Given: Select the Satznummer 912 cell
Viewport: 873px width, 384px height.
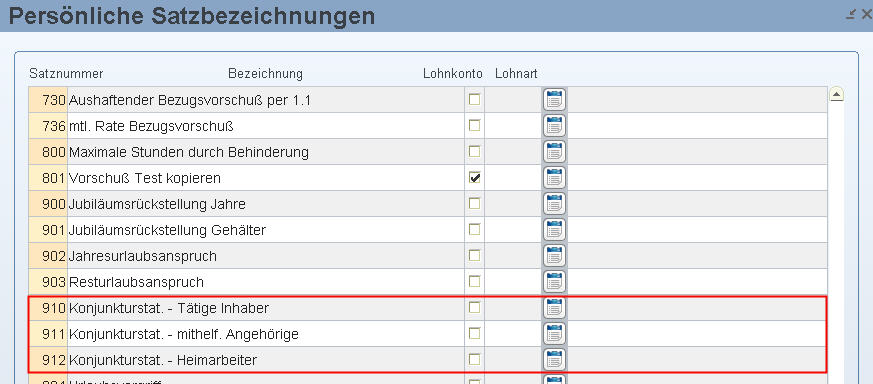Looking at the screenshot, I should (x=48, y=360).
